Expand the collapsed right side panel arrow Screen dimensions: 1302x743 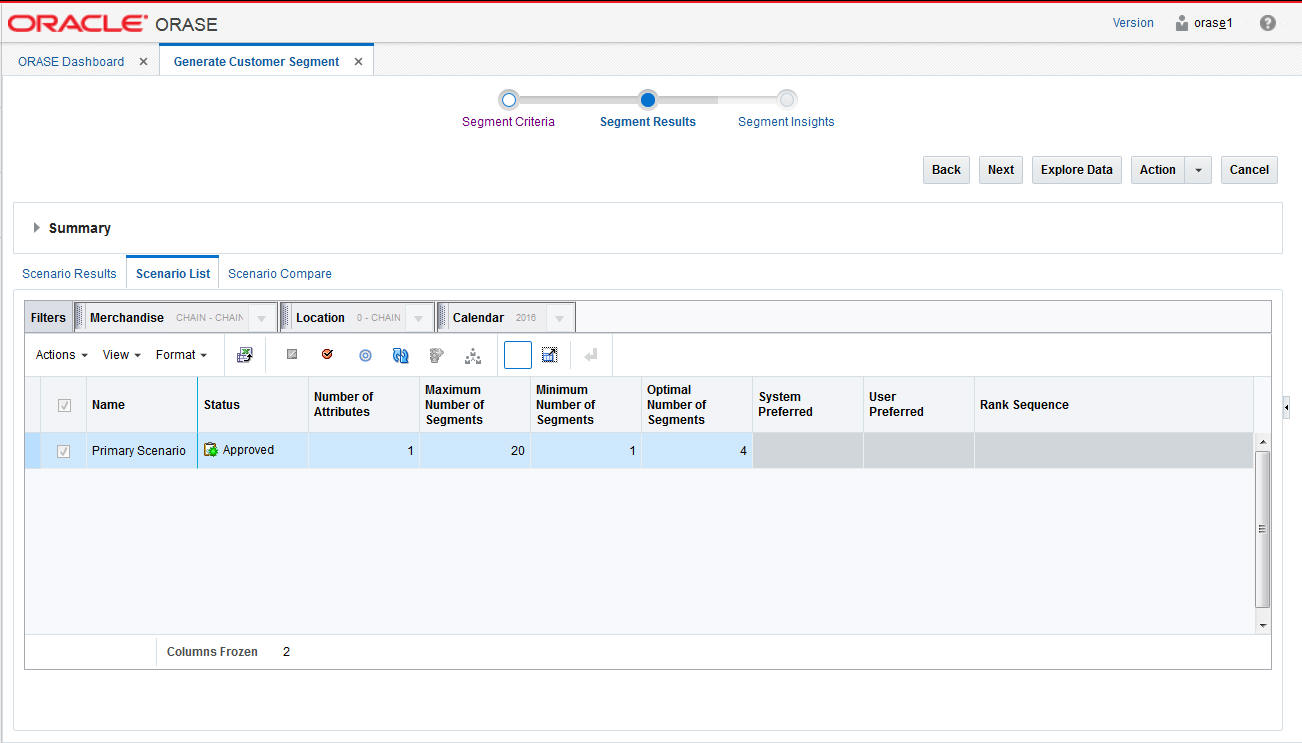pos(1286,407)
